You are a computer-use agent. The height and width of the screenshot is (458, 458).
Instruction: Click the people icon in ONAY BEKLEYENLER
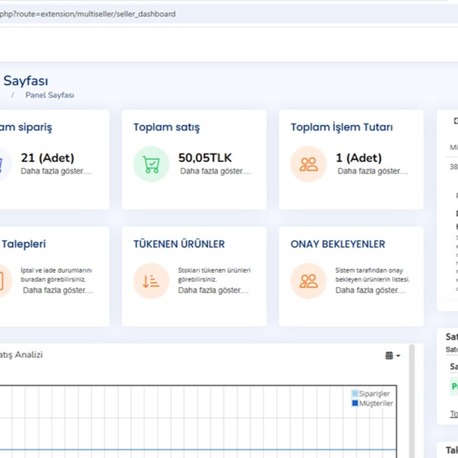pyautogui.click(x=308, y=281)
